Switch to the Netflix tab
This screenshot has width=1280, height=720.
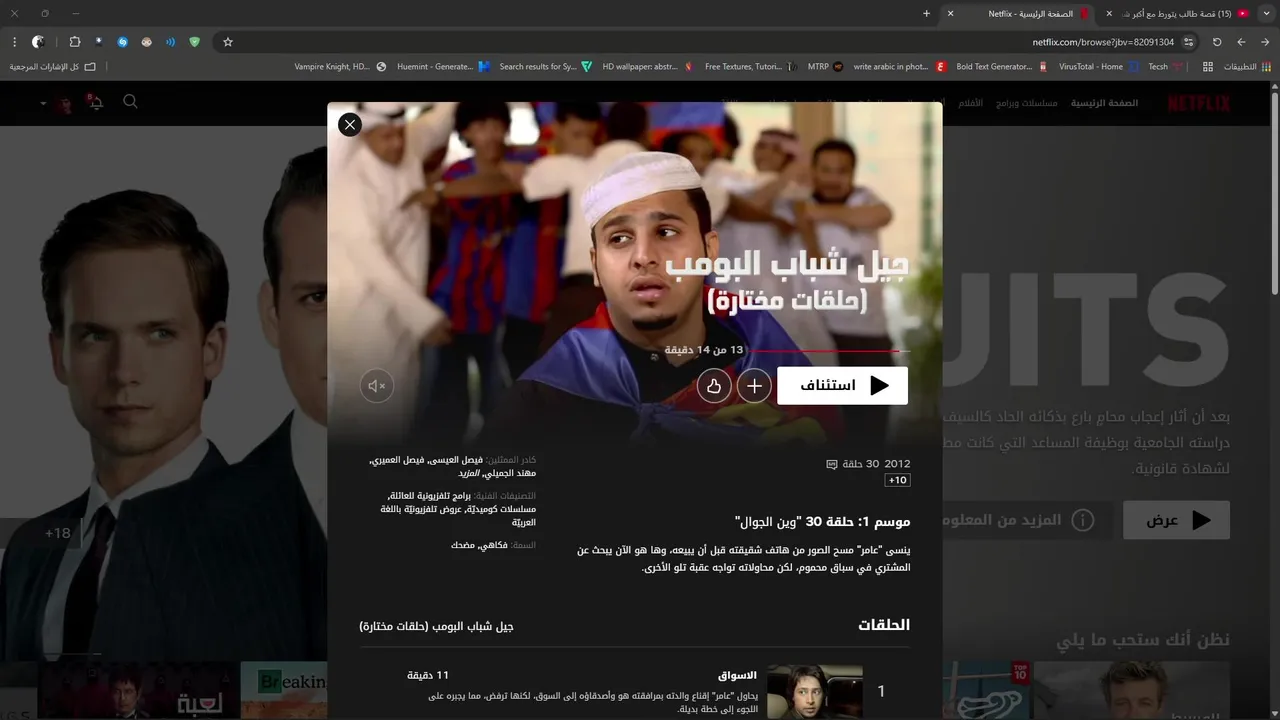[x=1020, y=14]
